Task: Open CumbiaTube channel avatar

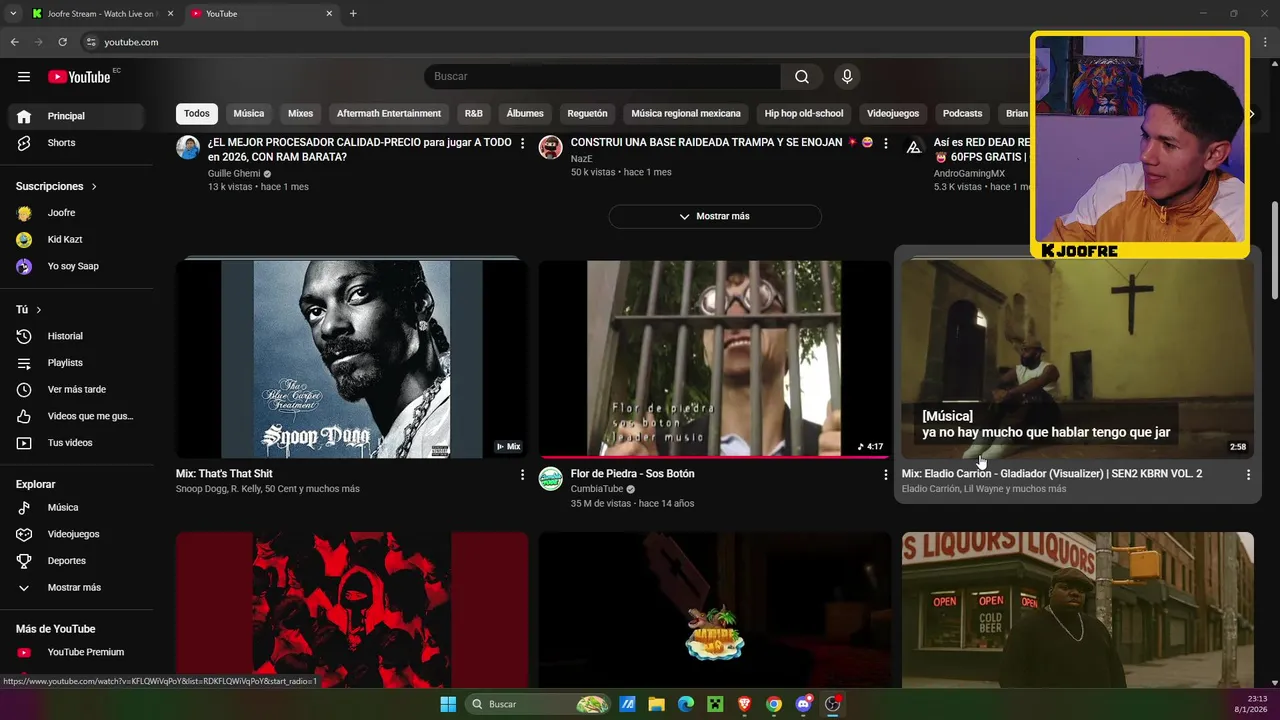Action: tap(550, 479)
